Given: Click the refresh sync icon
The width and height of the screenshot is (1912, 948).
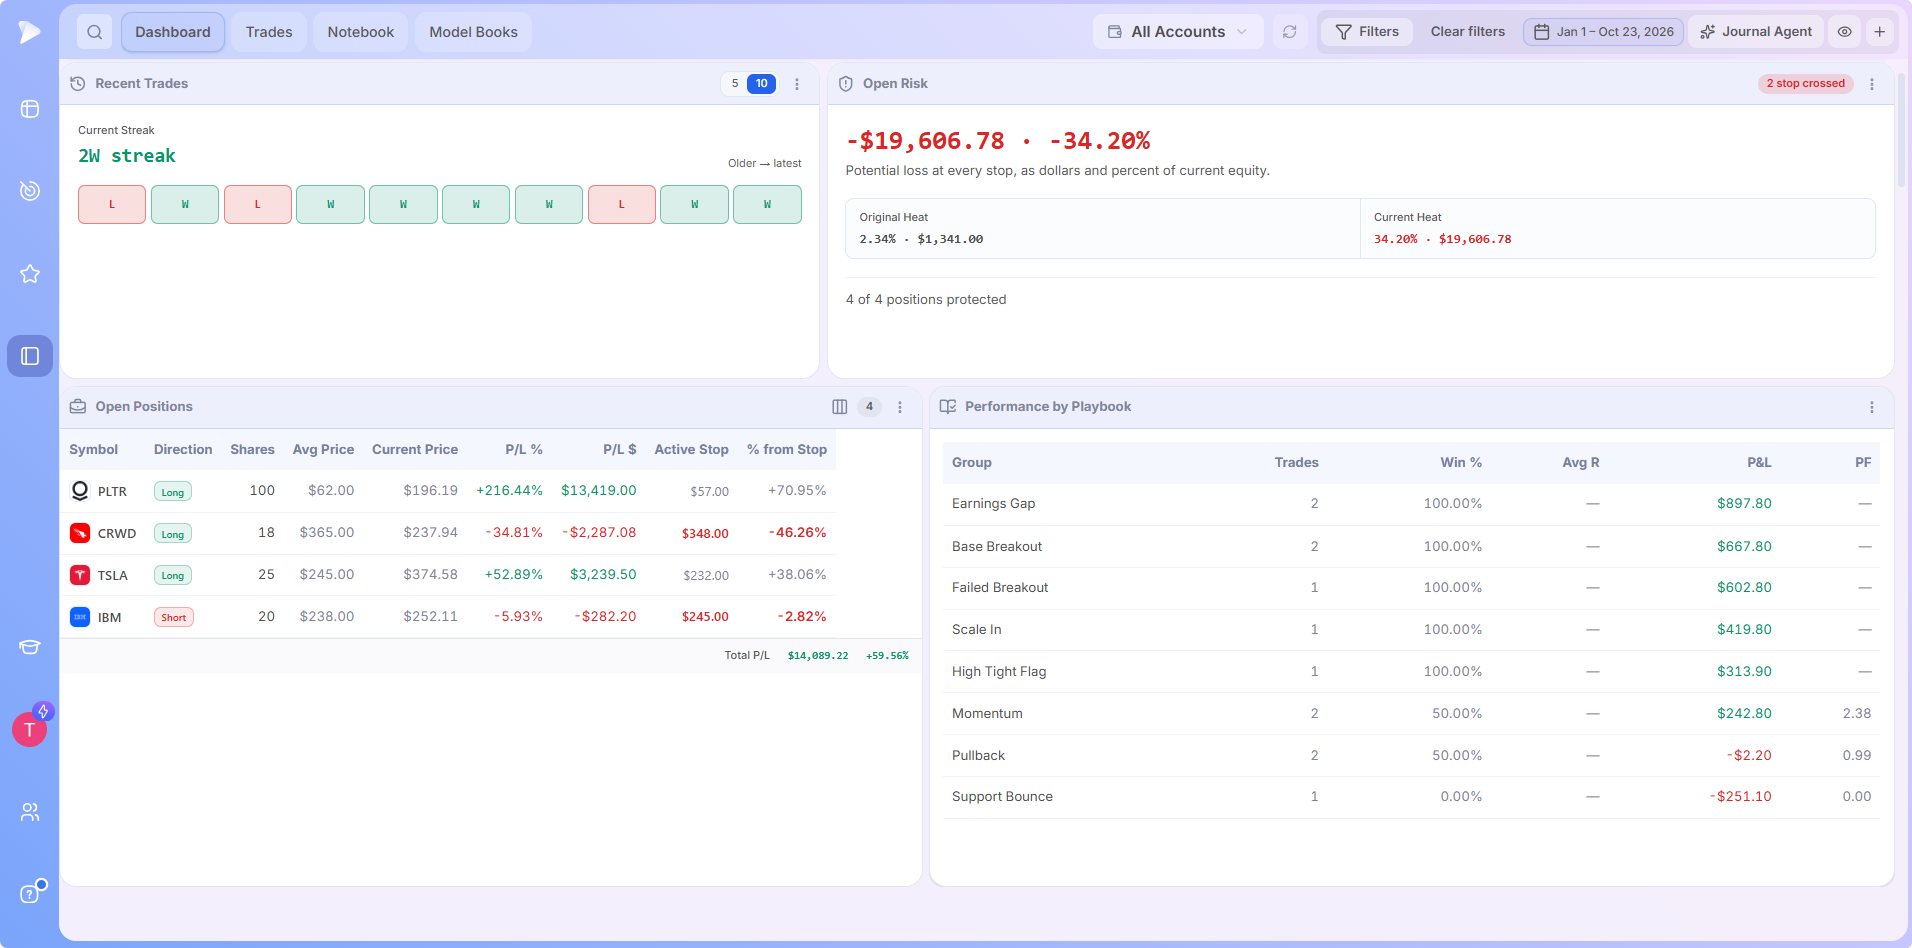Looking at the screenshot, I should click(1290, 32).
